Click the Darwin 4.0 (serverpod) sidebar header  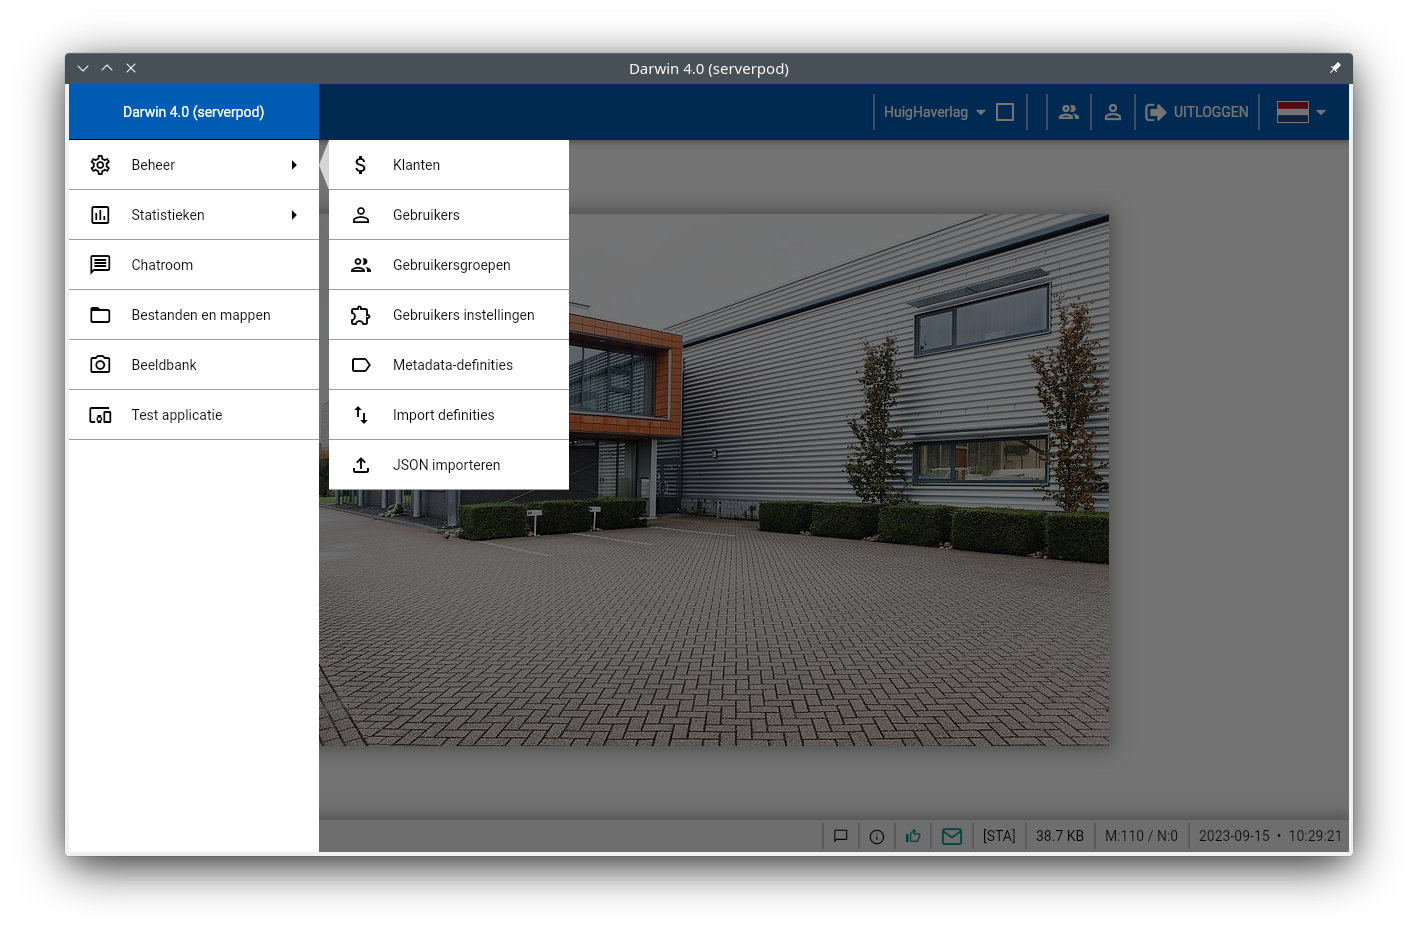[194, 112]
